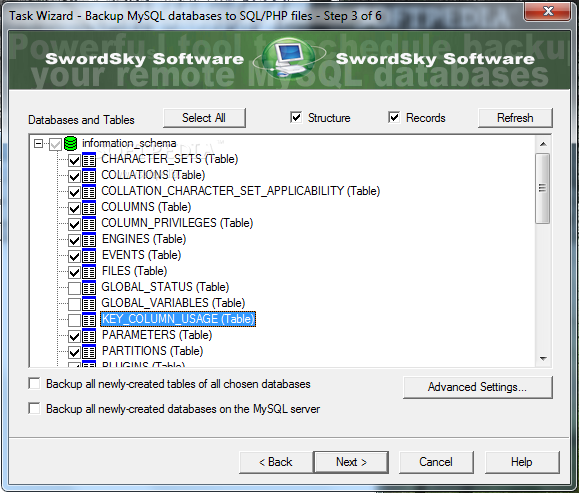Cancel the task wizard
Screen dimensions: 579x493
point(436,462)
